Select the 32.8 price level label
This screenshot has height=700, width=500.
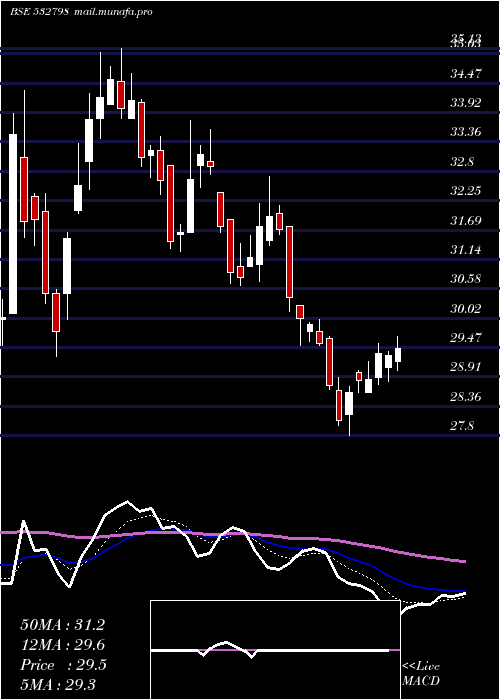coord(462,162)
